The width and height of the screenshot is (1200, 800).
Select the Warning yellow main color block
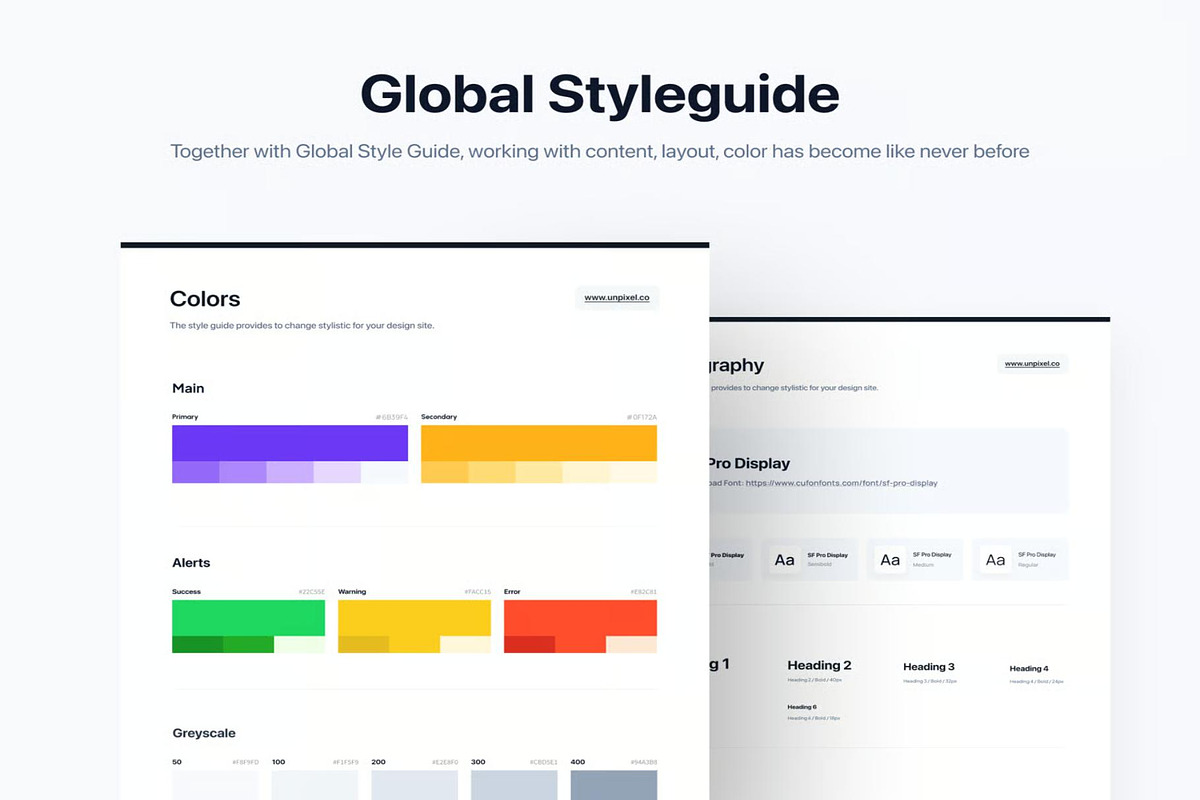pos(414,618)
